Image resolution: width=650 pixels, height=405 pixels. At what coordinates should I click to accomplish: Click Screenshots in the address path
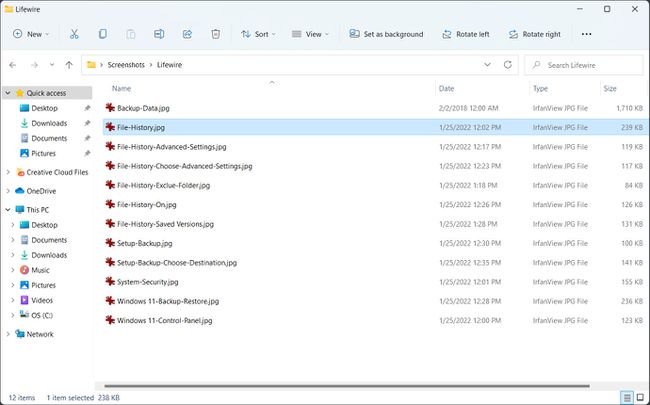(x=126, y=65)
